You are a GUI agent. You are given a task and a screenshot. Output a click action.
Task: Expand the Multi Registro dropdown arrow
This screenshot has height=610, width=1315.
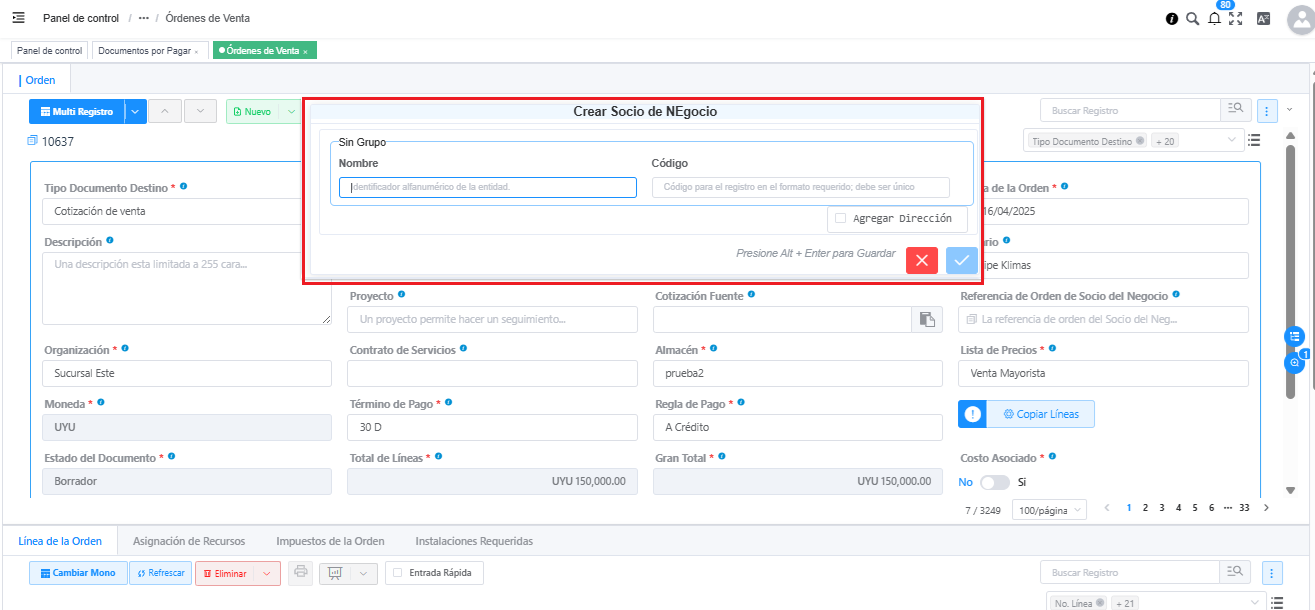tap(136, 112)
